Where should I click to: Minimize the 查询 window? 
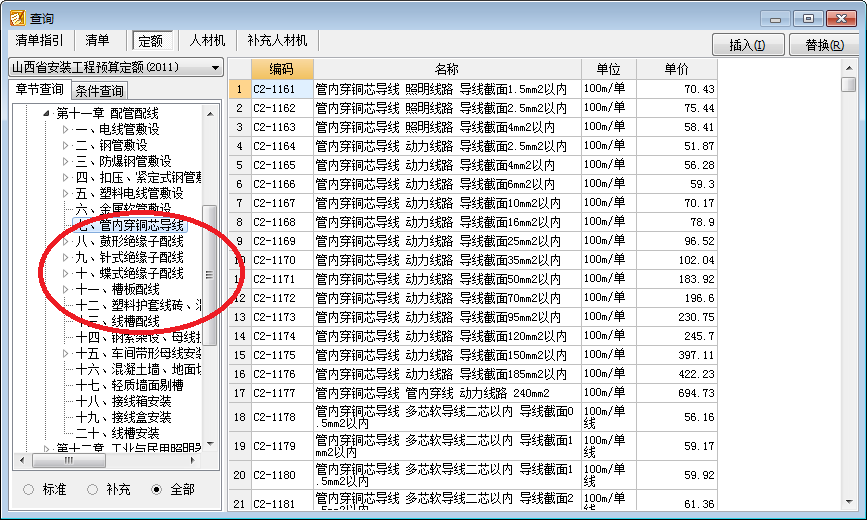point(775,19)
